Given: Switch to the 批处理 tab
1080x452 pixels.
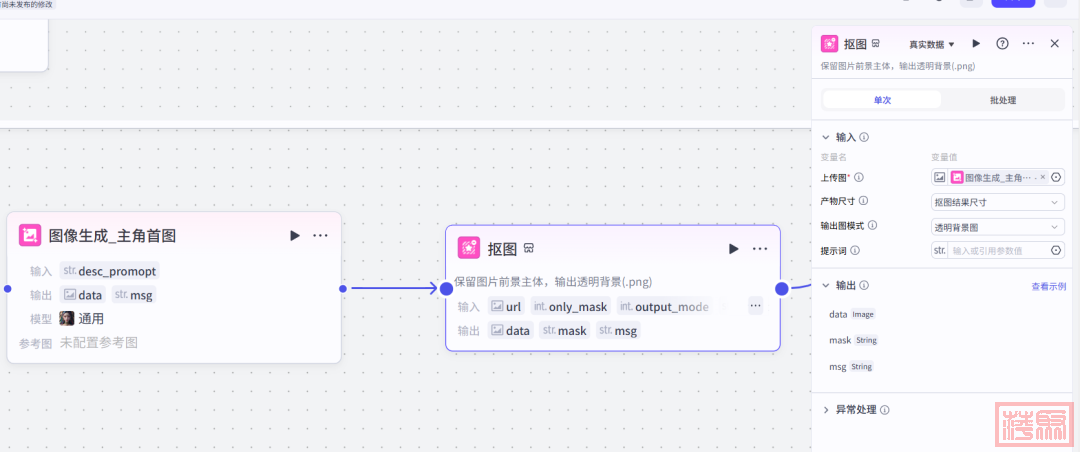Looking at the screenshot, I should pyautogui.click(x=1002, y=100).
